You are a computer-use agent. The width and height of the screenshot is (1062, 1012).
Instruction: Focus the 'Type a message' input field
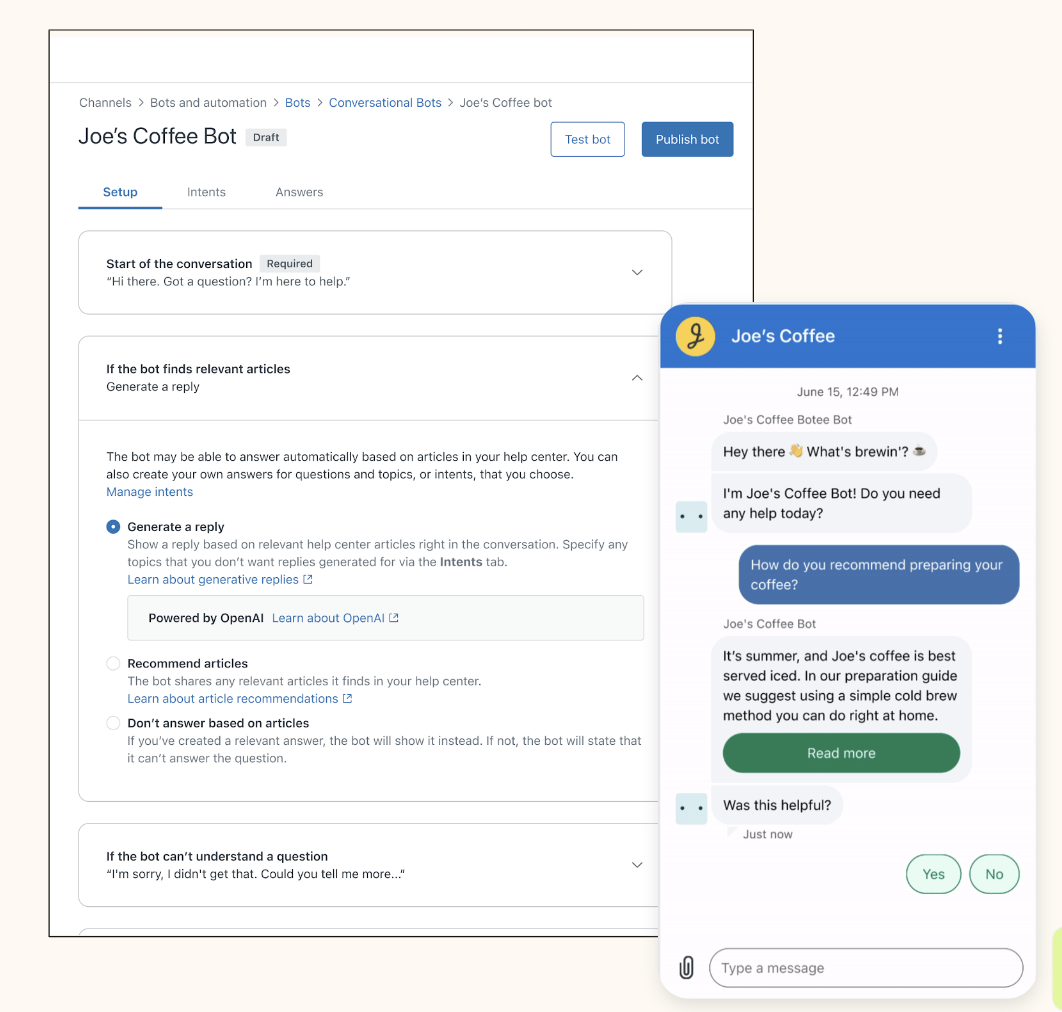pyautogui.click(x=866, y=968)
